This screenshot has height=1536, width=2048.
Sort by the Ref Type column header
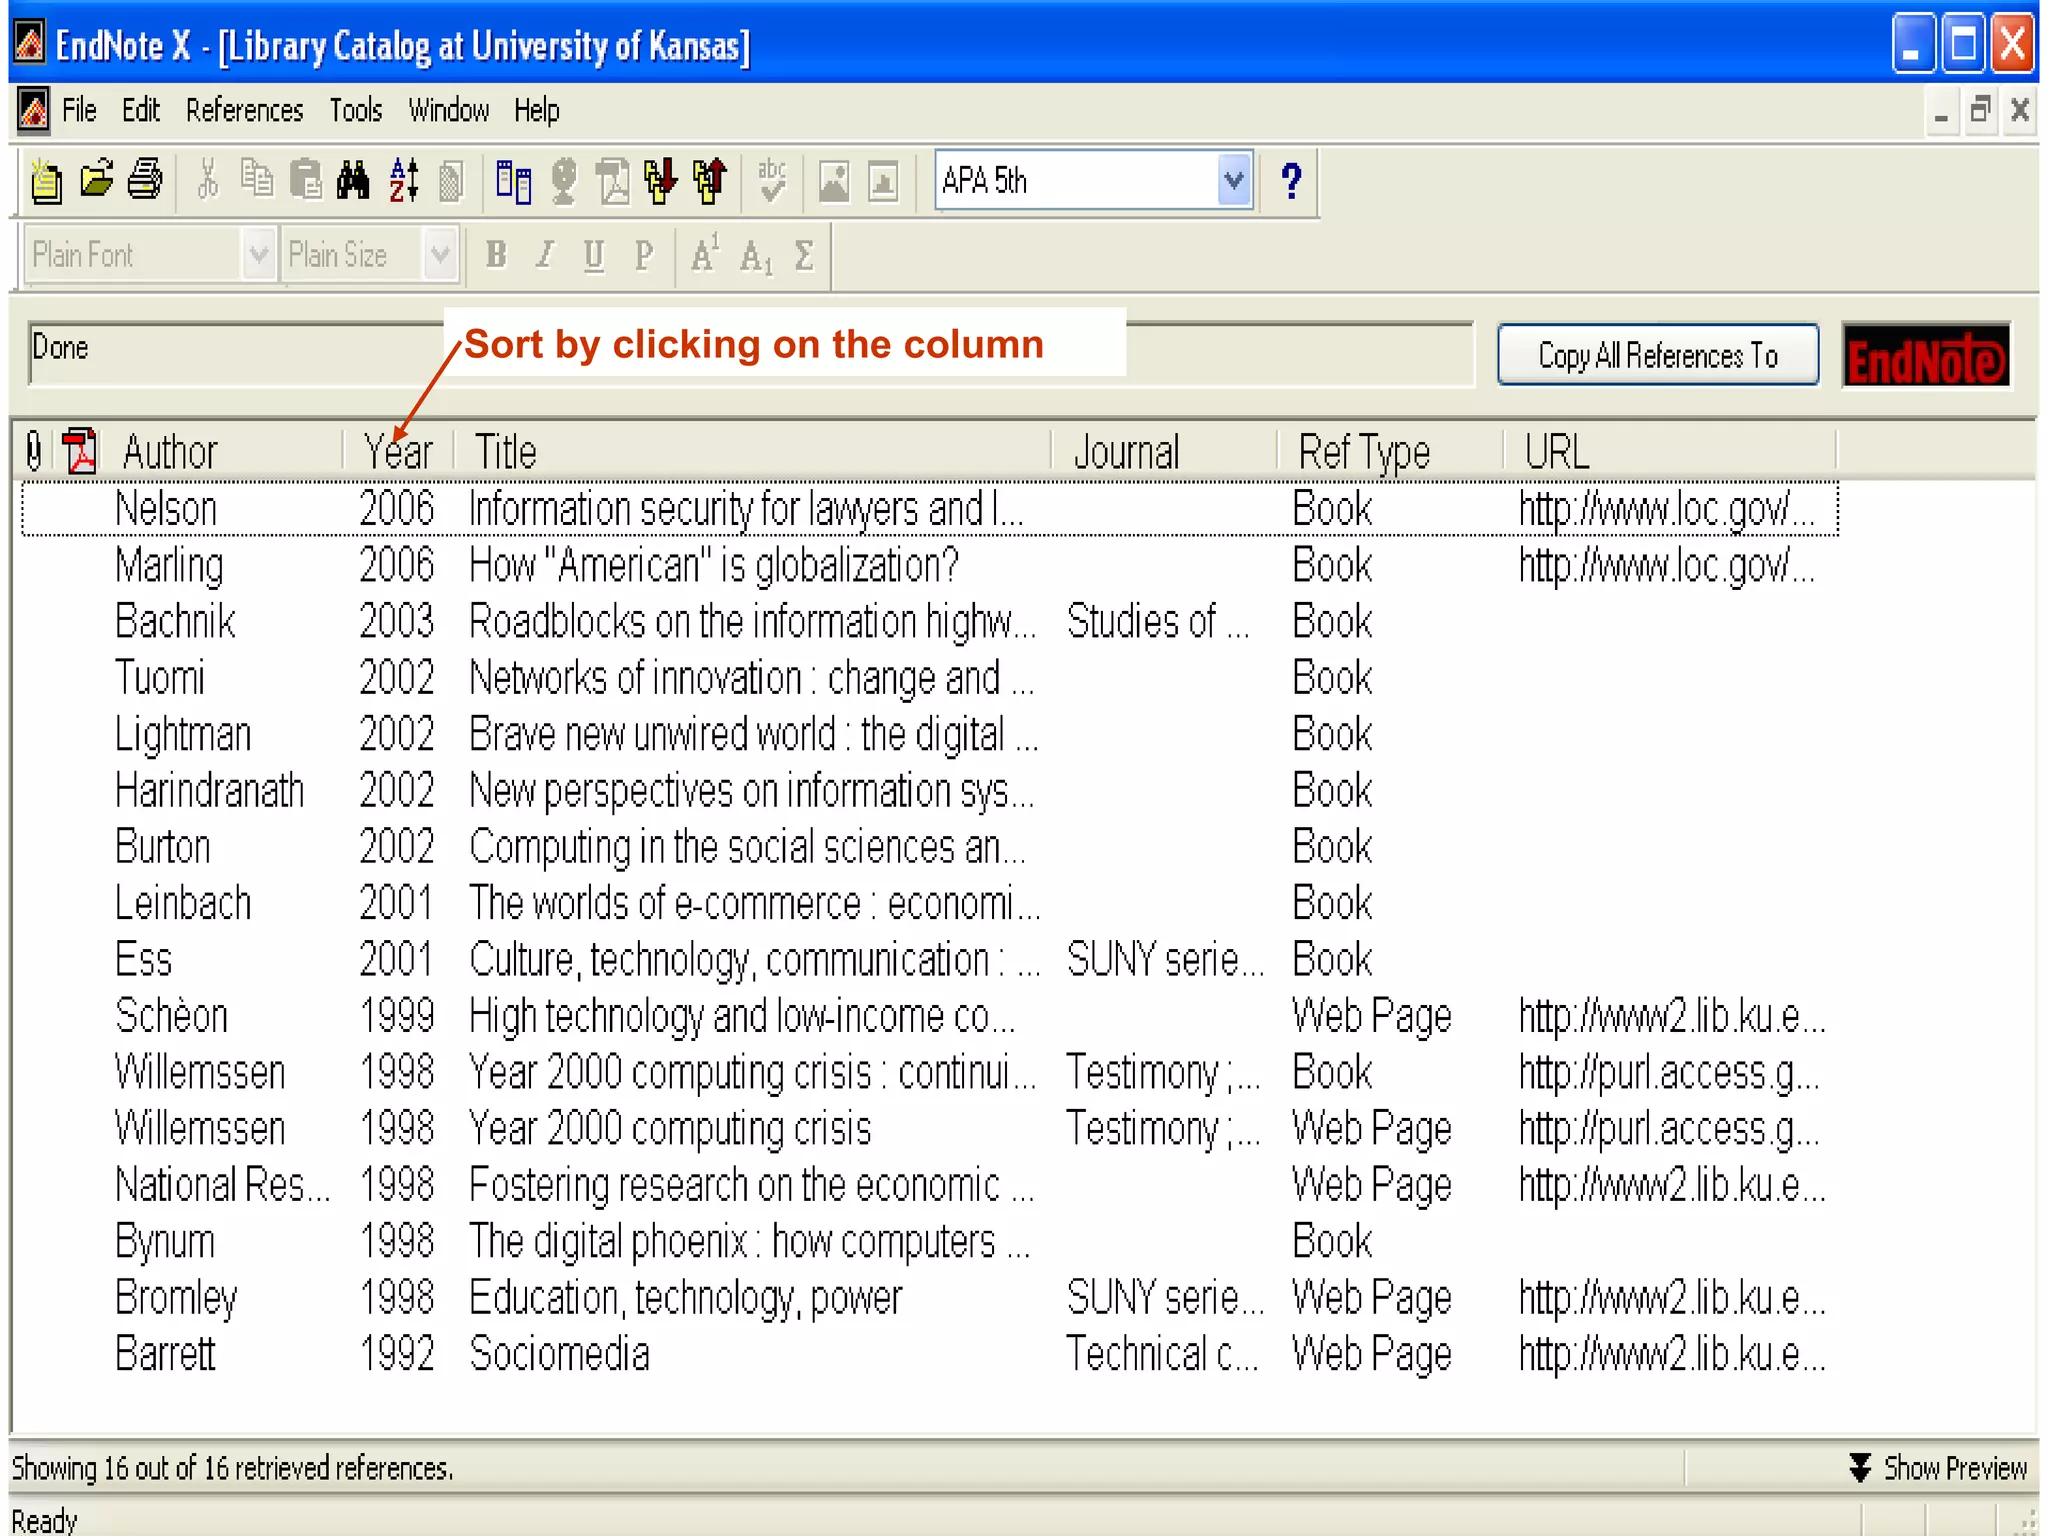[1390, 452]
